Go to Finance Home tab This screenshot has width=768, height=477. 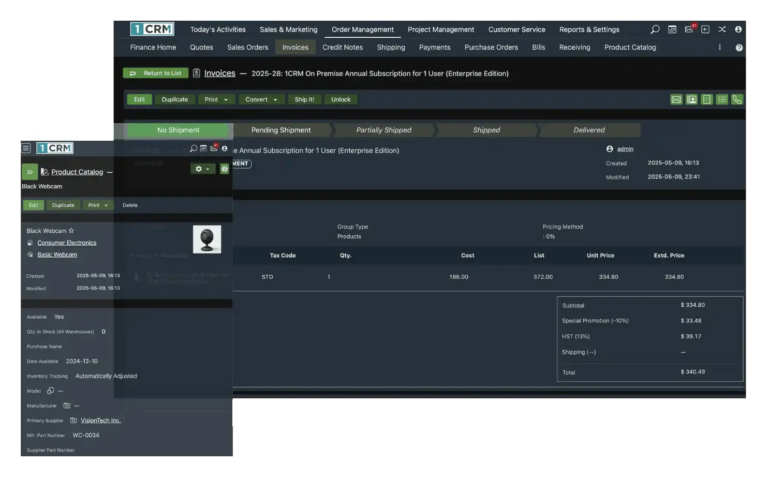click(x=153, y=48)
